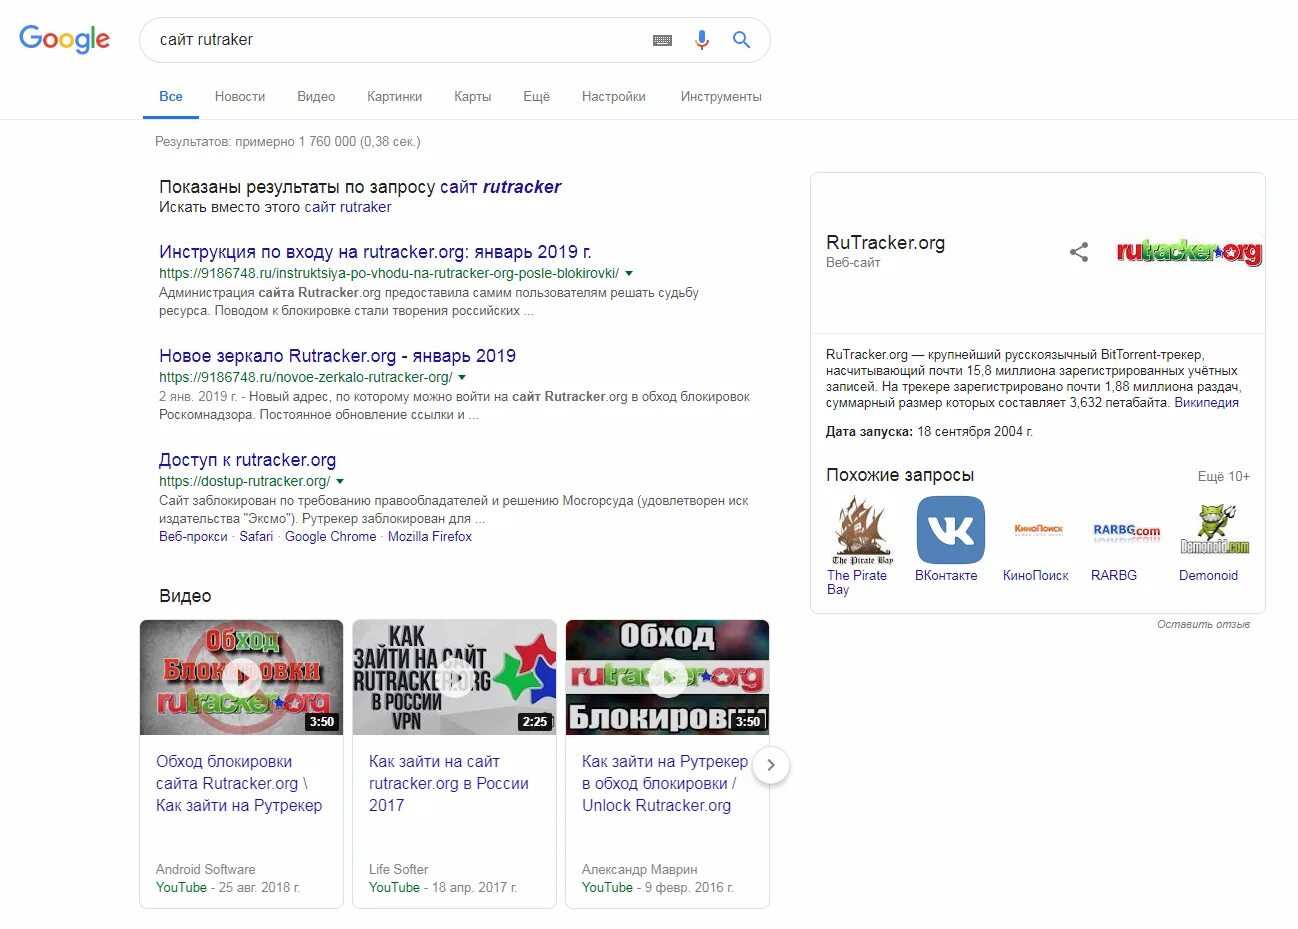Search instead for 'сайт rutraker'

(x=348, y=207)
